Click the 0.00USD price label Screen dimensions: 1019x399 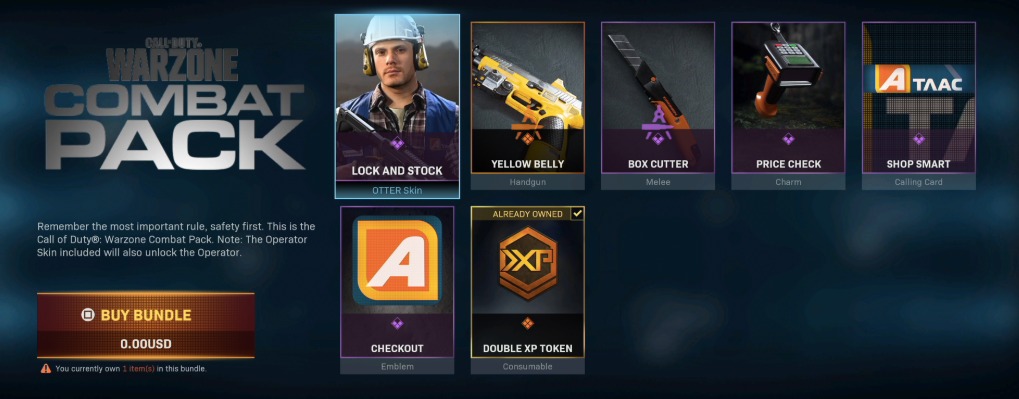click(146, 344)
